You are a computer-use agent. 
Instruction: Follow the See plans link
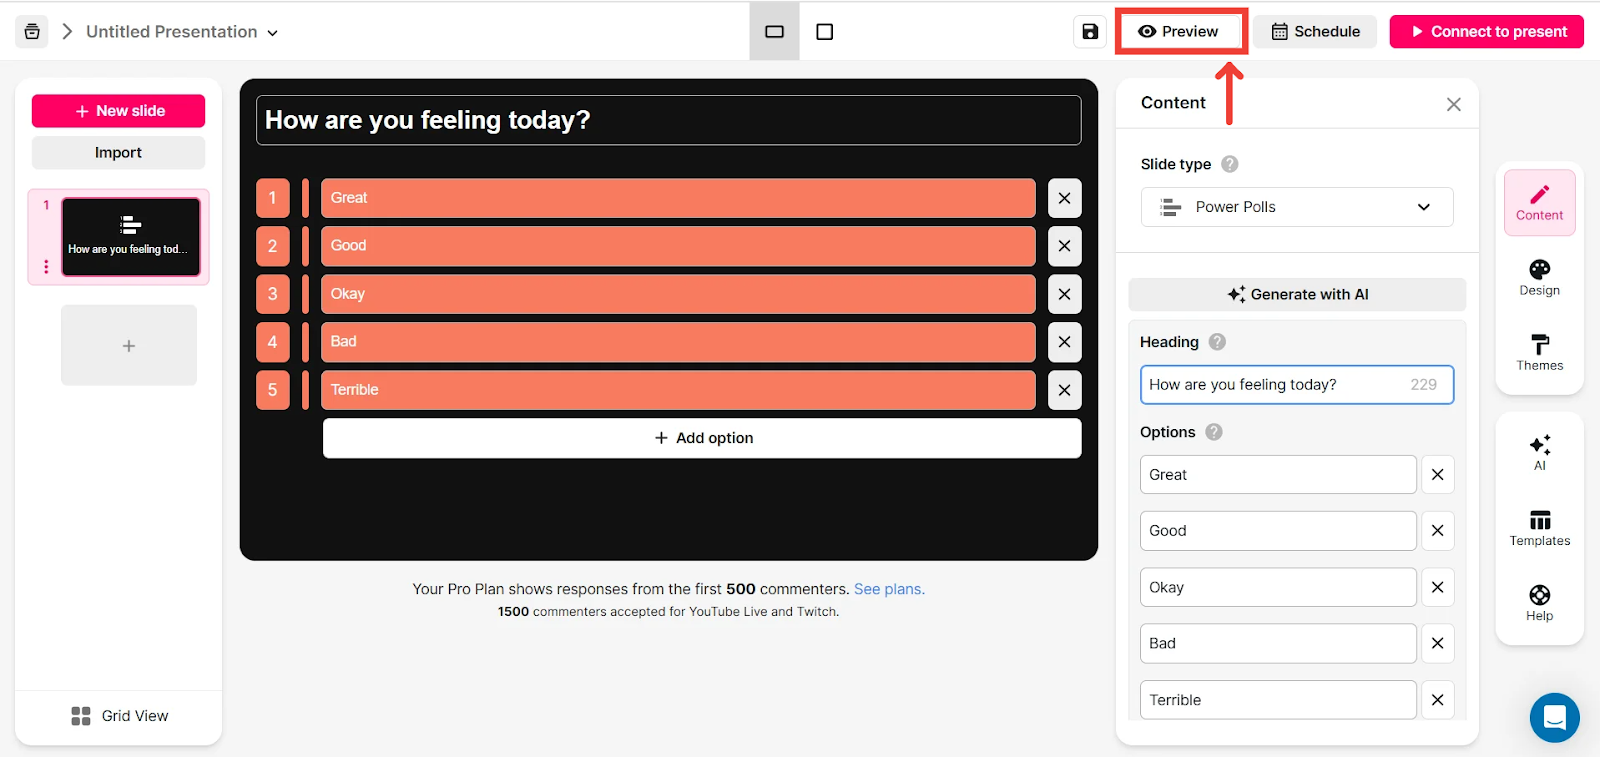pos(889,589)
